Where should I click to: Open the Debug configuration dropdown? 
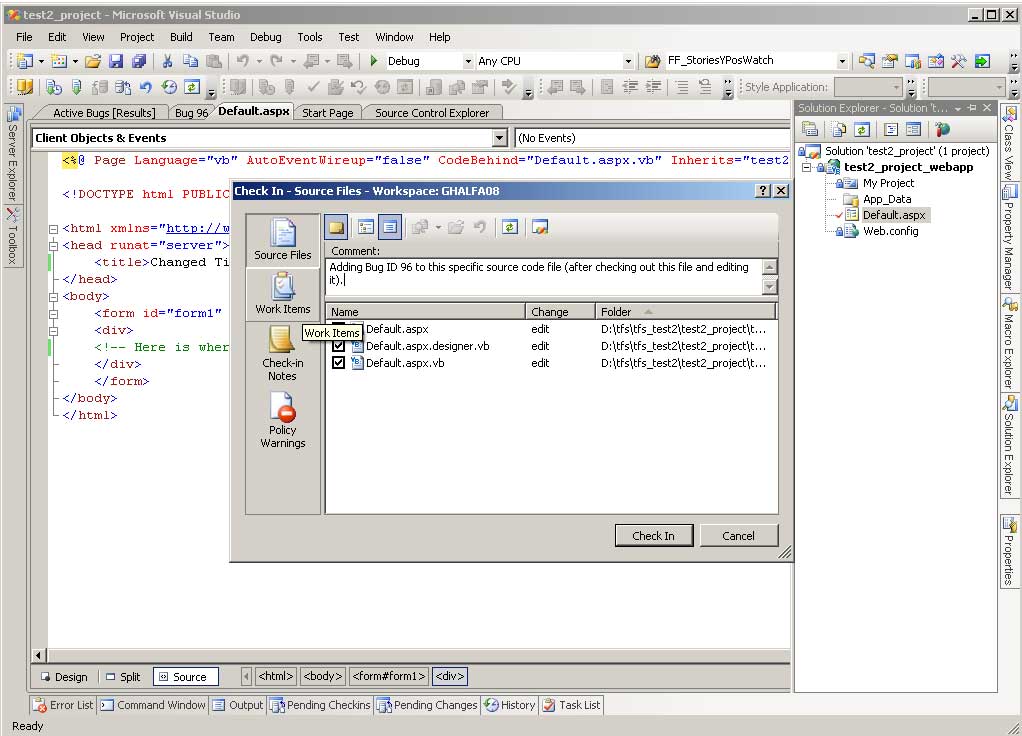coord(467,61)
